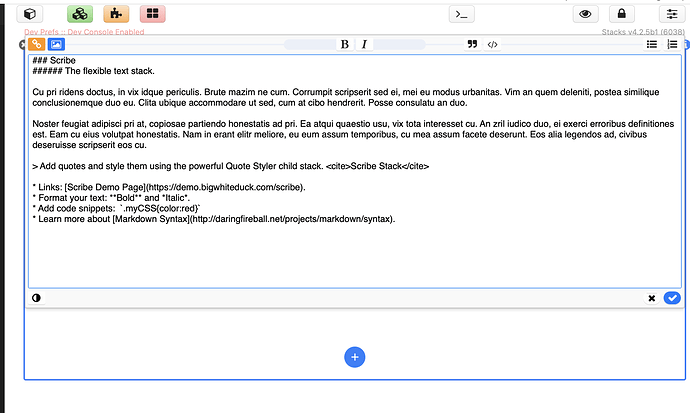
Task: Click inside the Scribe markdown text area
Action: point(355,172)
